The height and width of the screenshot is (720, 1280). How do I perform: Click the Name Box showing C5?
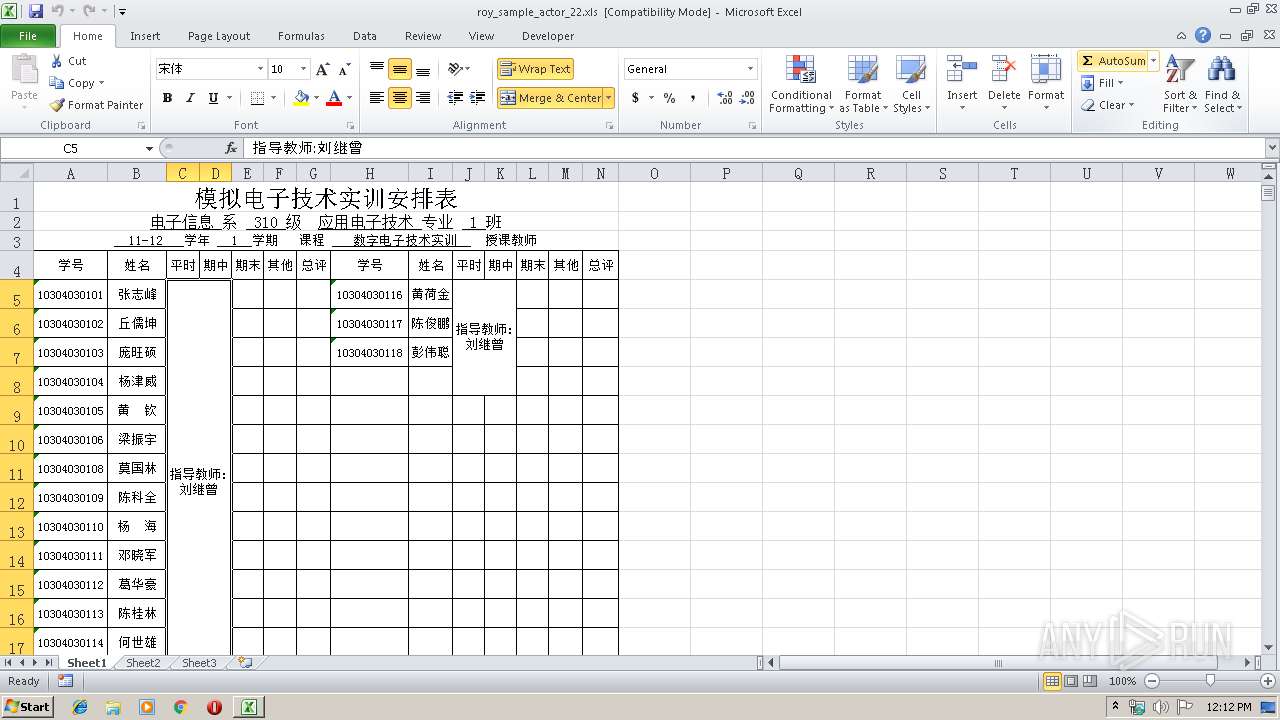pyautogui.click(x=71, y=148)
